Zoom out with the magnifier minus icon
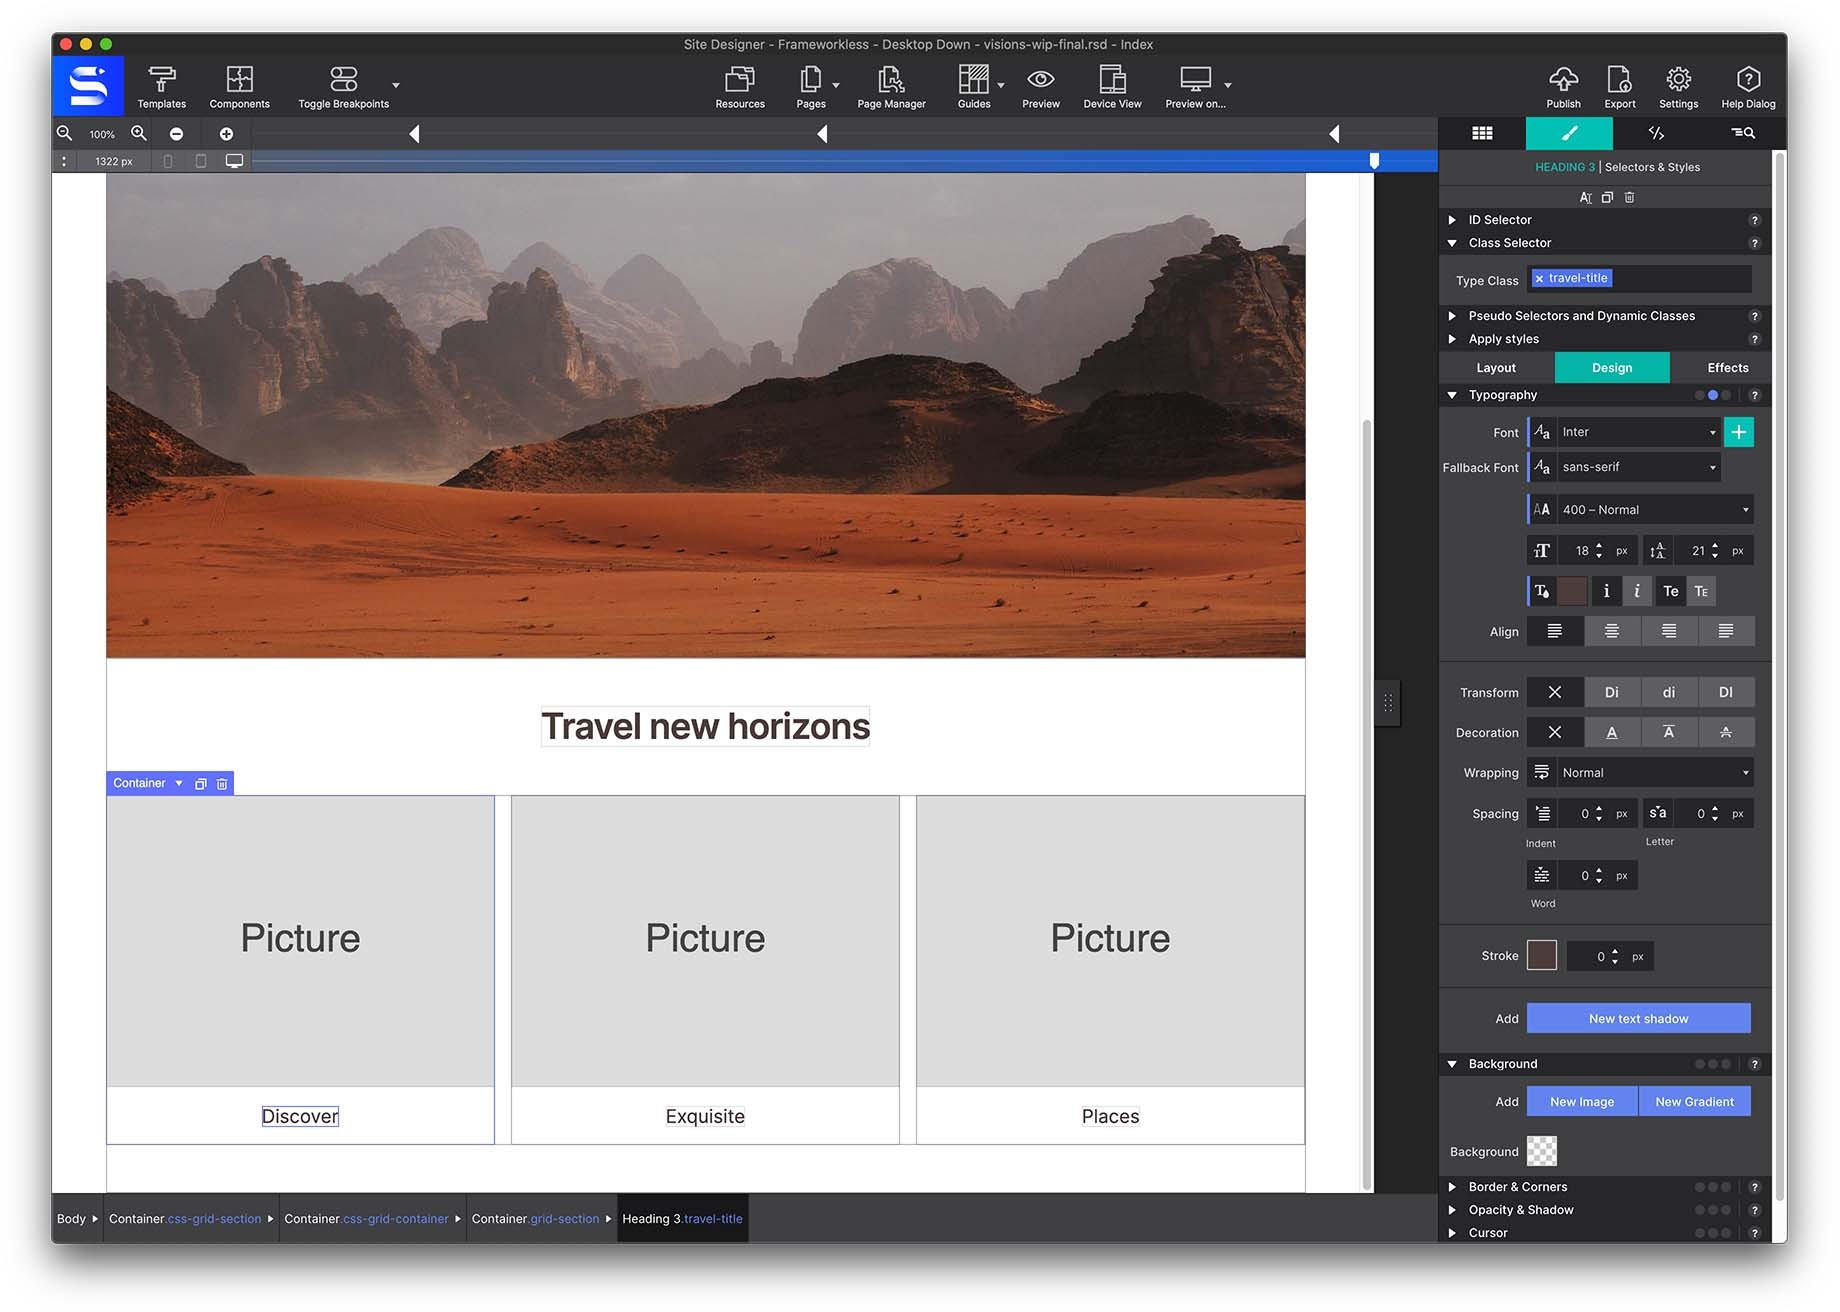 [x=65, y=133]
